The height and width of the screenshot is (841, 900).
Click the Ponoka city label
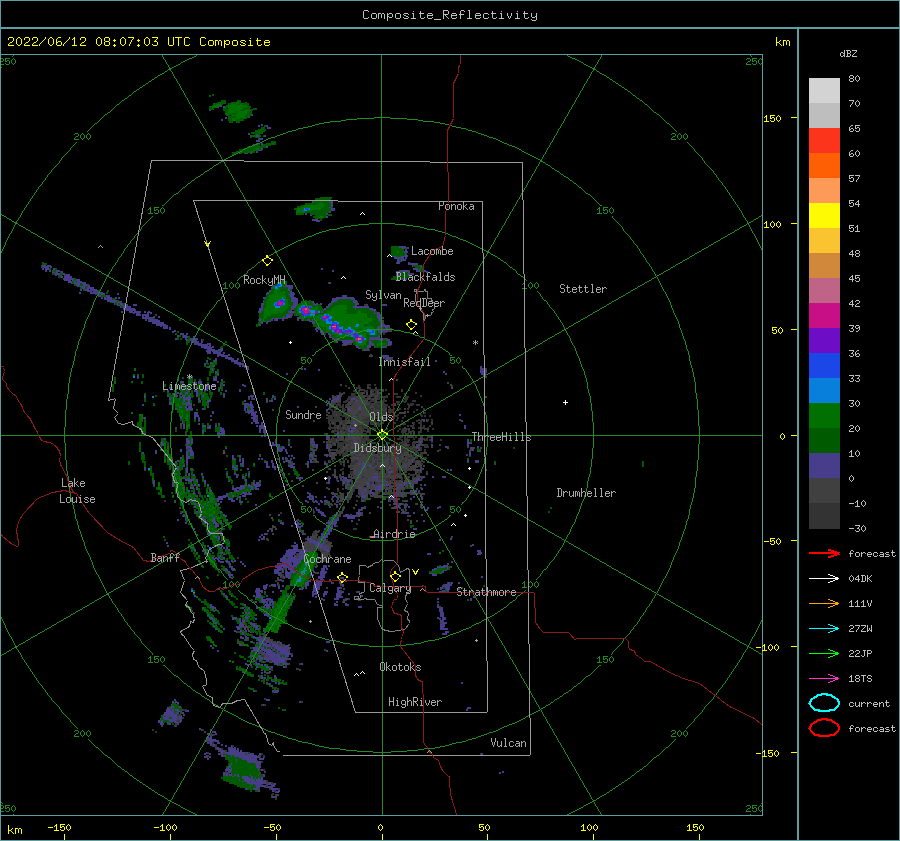[x=456, y=206]
